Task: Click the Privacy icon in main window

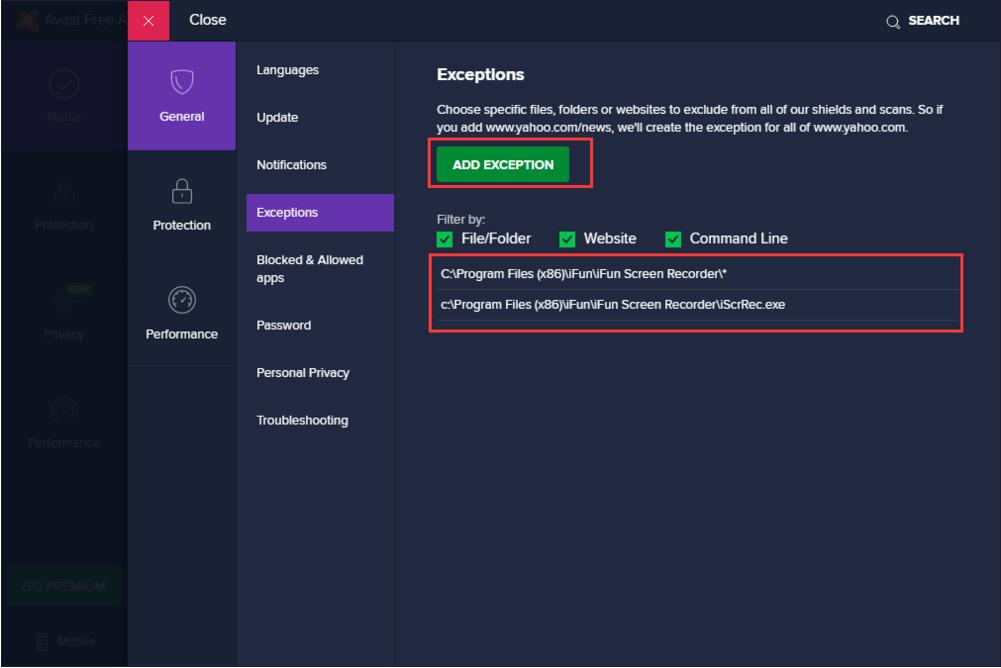Action: (64, 301)
